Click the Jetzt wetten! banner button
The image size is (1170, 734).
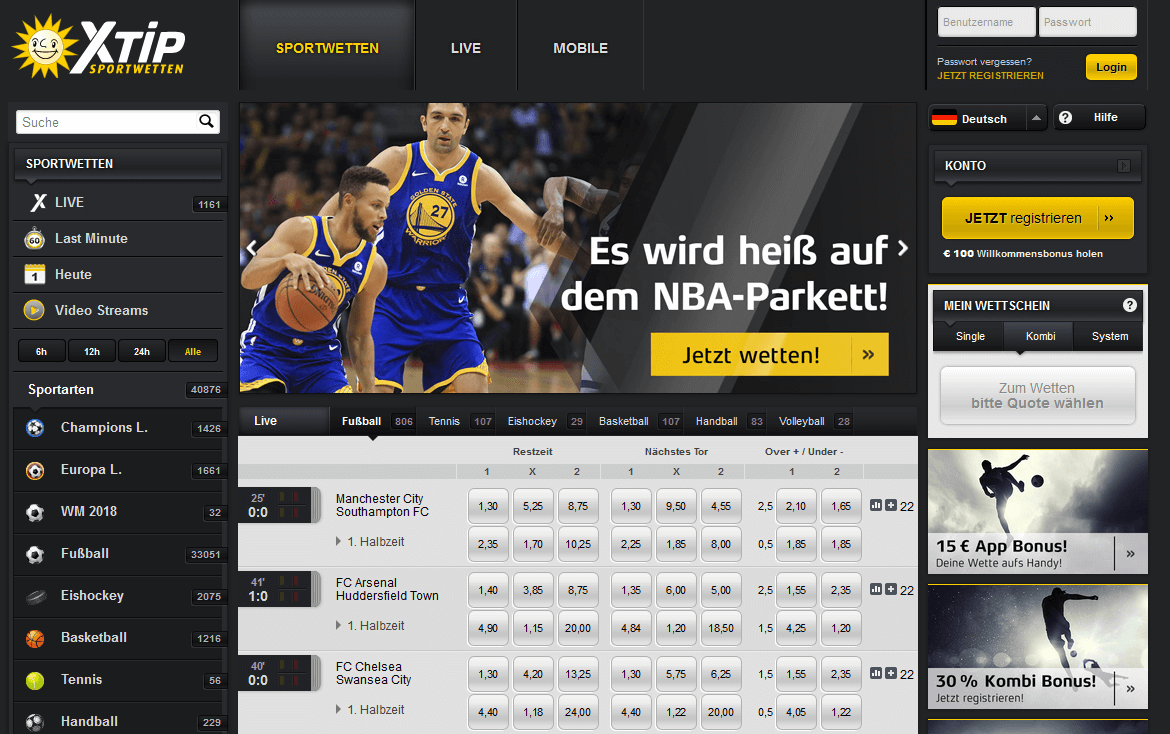pyautogui.click(x=769, y=354)
